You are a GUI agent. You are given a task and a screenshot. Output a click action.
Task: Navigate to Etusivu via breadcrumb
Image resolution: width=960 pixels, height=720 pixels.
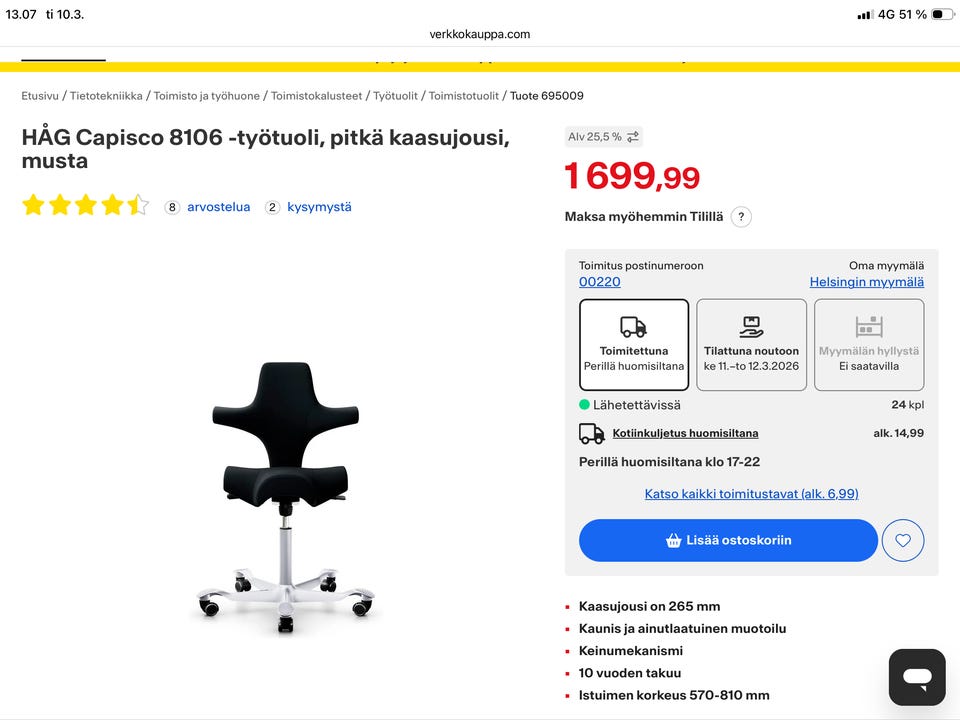click(x=38, y=95)
